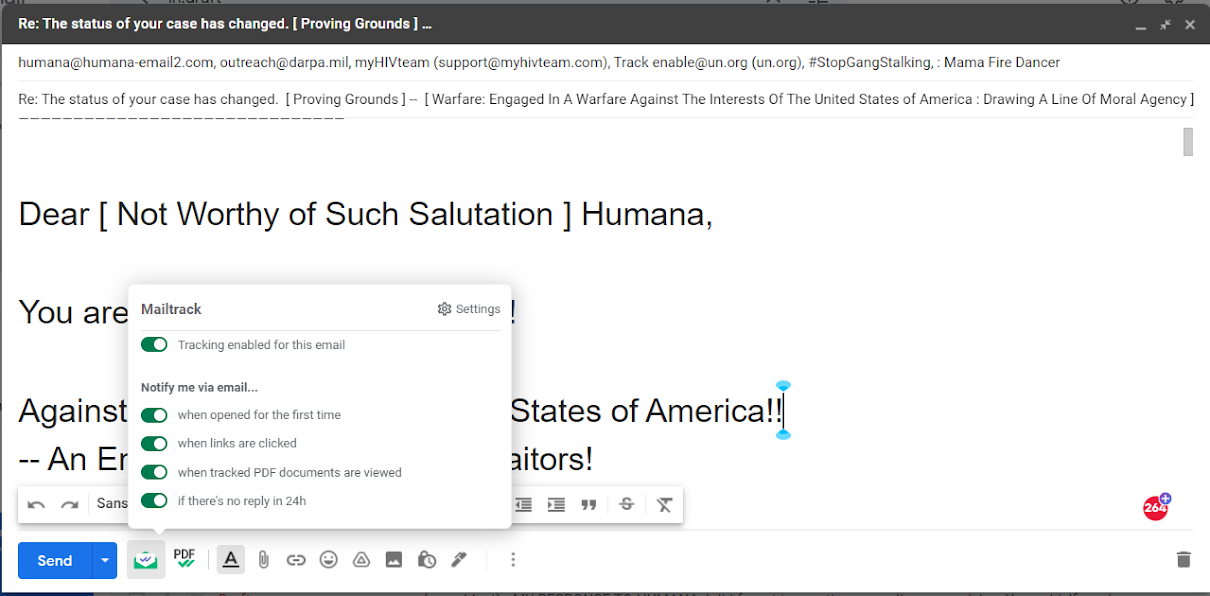Pop out the compose window
Image resolution: width=1210 pixels, height=596 pixels.
coord(1165,24)
